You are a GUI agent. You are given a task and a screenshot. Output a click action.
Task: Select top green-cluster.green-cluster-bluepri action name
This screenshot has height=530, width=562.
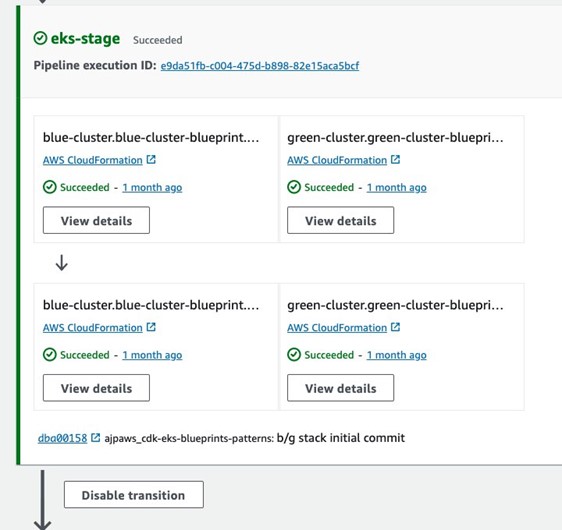click(395, 138)
